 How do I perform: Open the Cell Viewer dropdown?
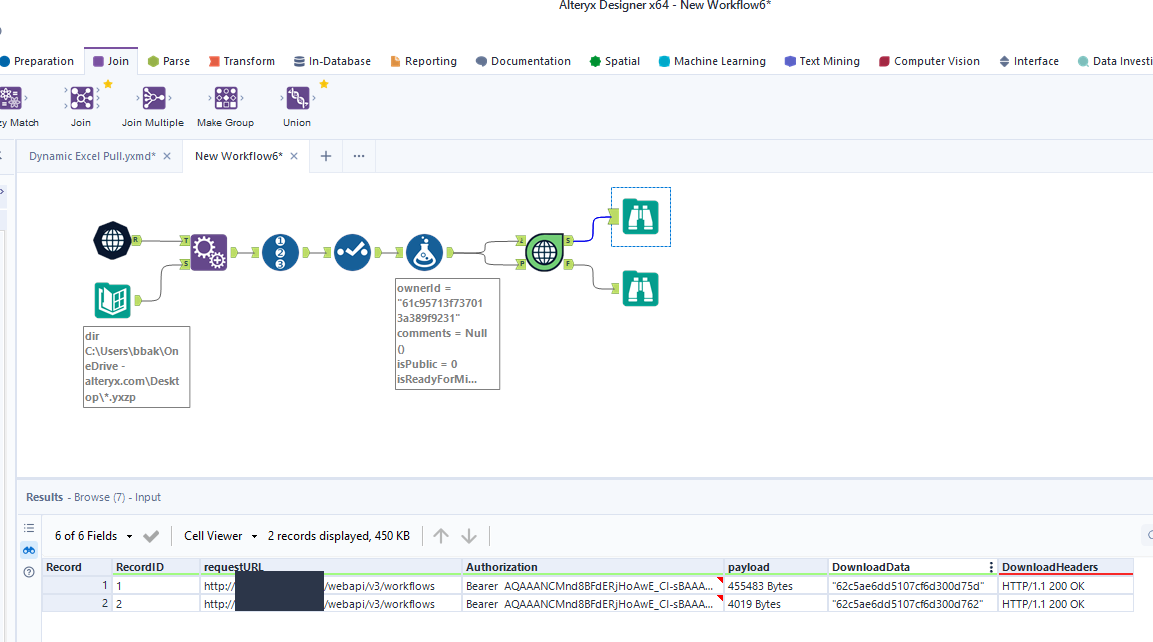tap(219, 535)
